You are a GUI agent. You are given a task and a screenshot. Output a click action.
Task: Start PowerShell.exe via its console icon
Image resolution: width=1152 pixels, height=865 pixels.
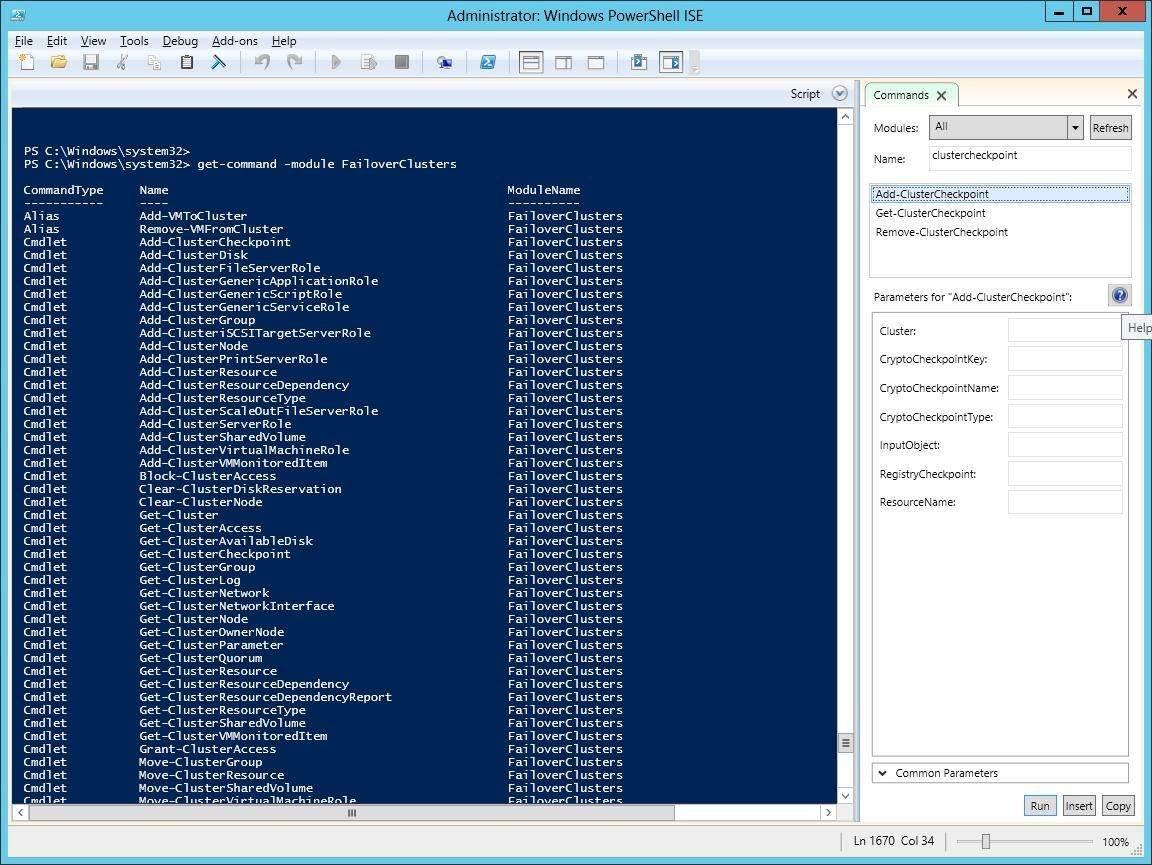click(x=488, y=62)
